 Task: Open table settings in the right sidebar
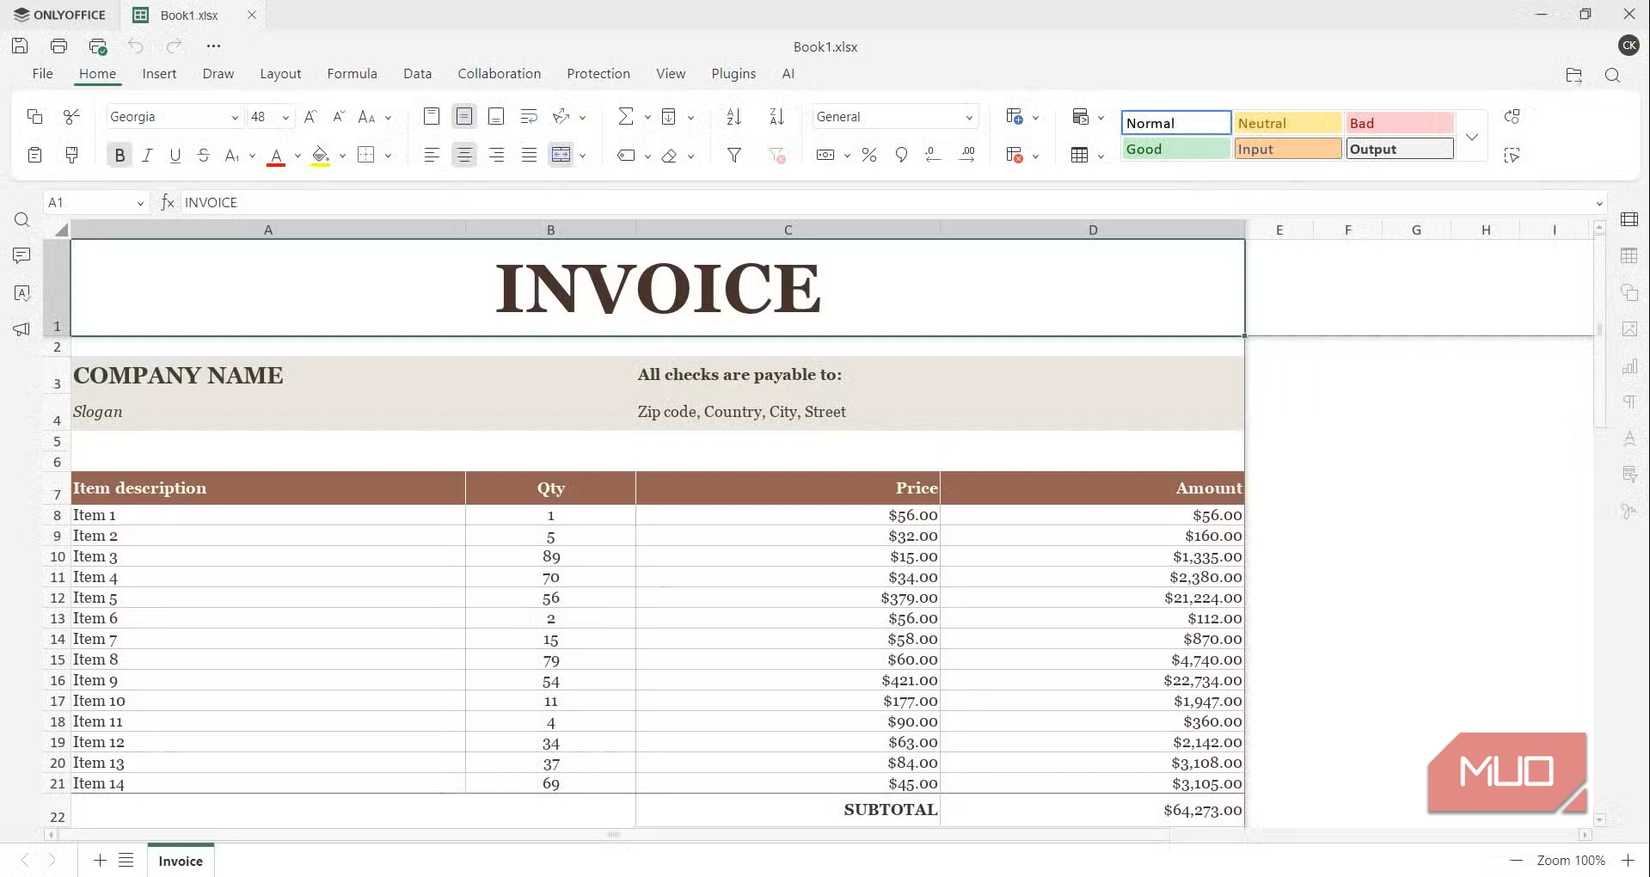1630,256
